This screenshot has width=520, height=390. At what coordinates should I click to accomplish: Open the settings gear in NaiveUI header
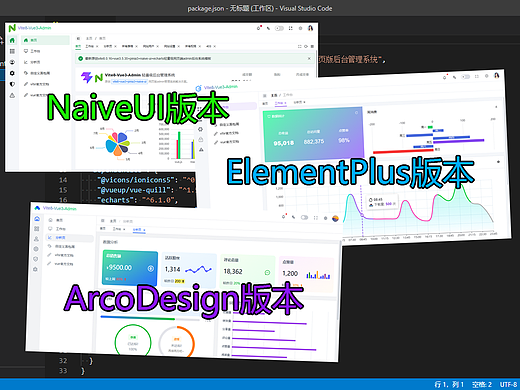tap(300, 28)
